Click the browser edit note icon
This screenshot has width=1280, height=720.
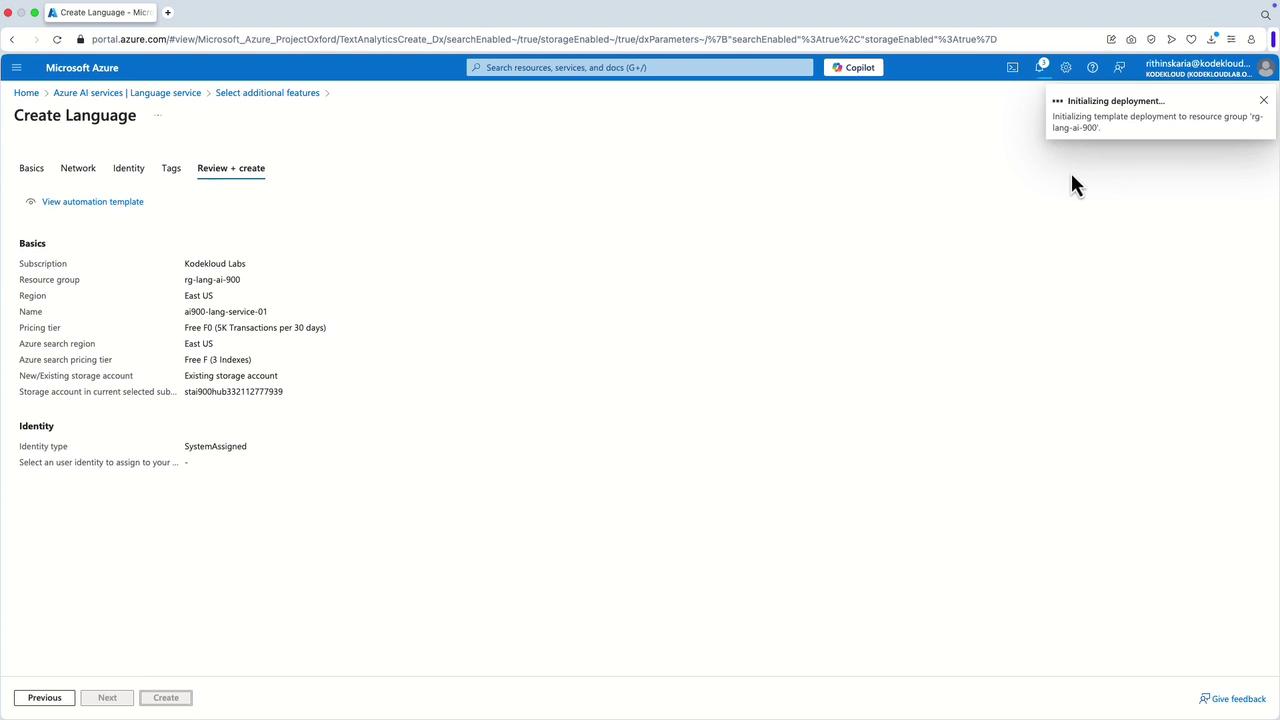[1111, 40]
